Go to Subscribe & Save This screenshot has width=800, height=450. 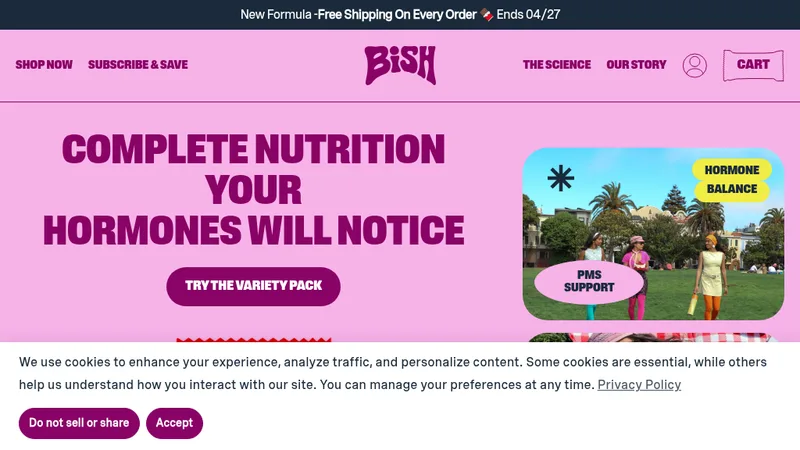(x=138, y=65)
